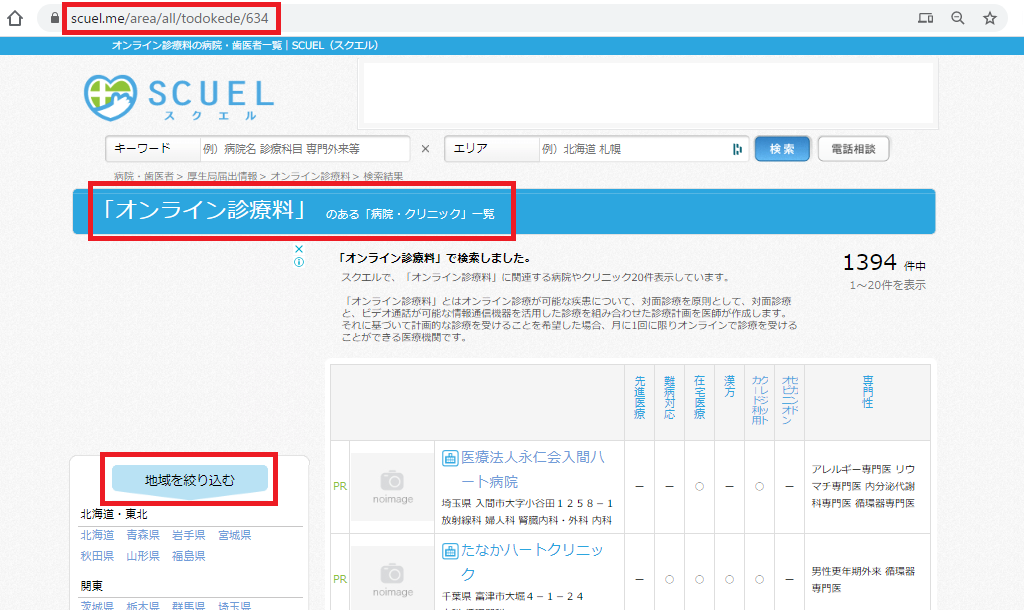Bookmark this page with star icon
Image resolution: width=1024 pixels, height=610 pixels.
[x=990, y=18]
